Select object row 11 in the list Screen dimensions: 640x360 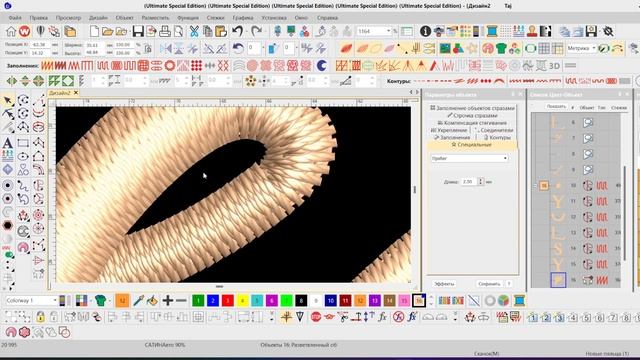[x=577, y=201]
